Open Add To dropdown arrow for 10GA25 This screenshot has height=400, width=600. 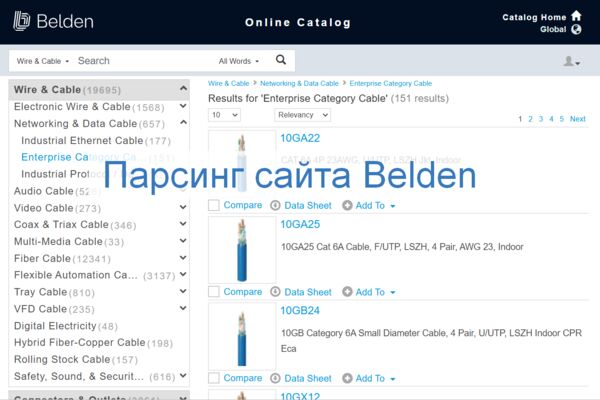(393, 292)
